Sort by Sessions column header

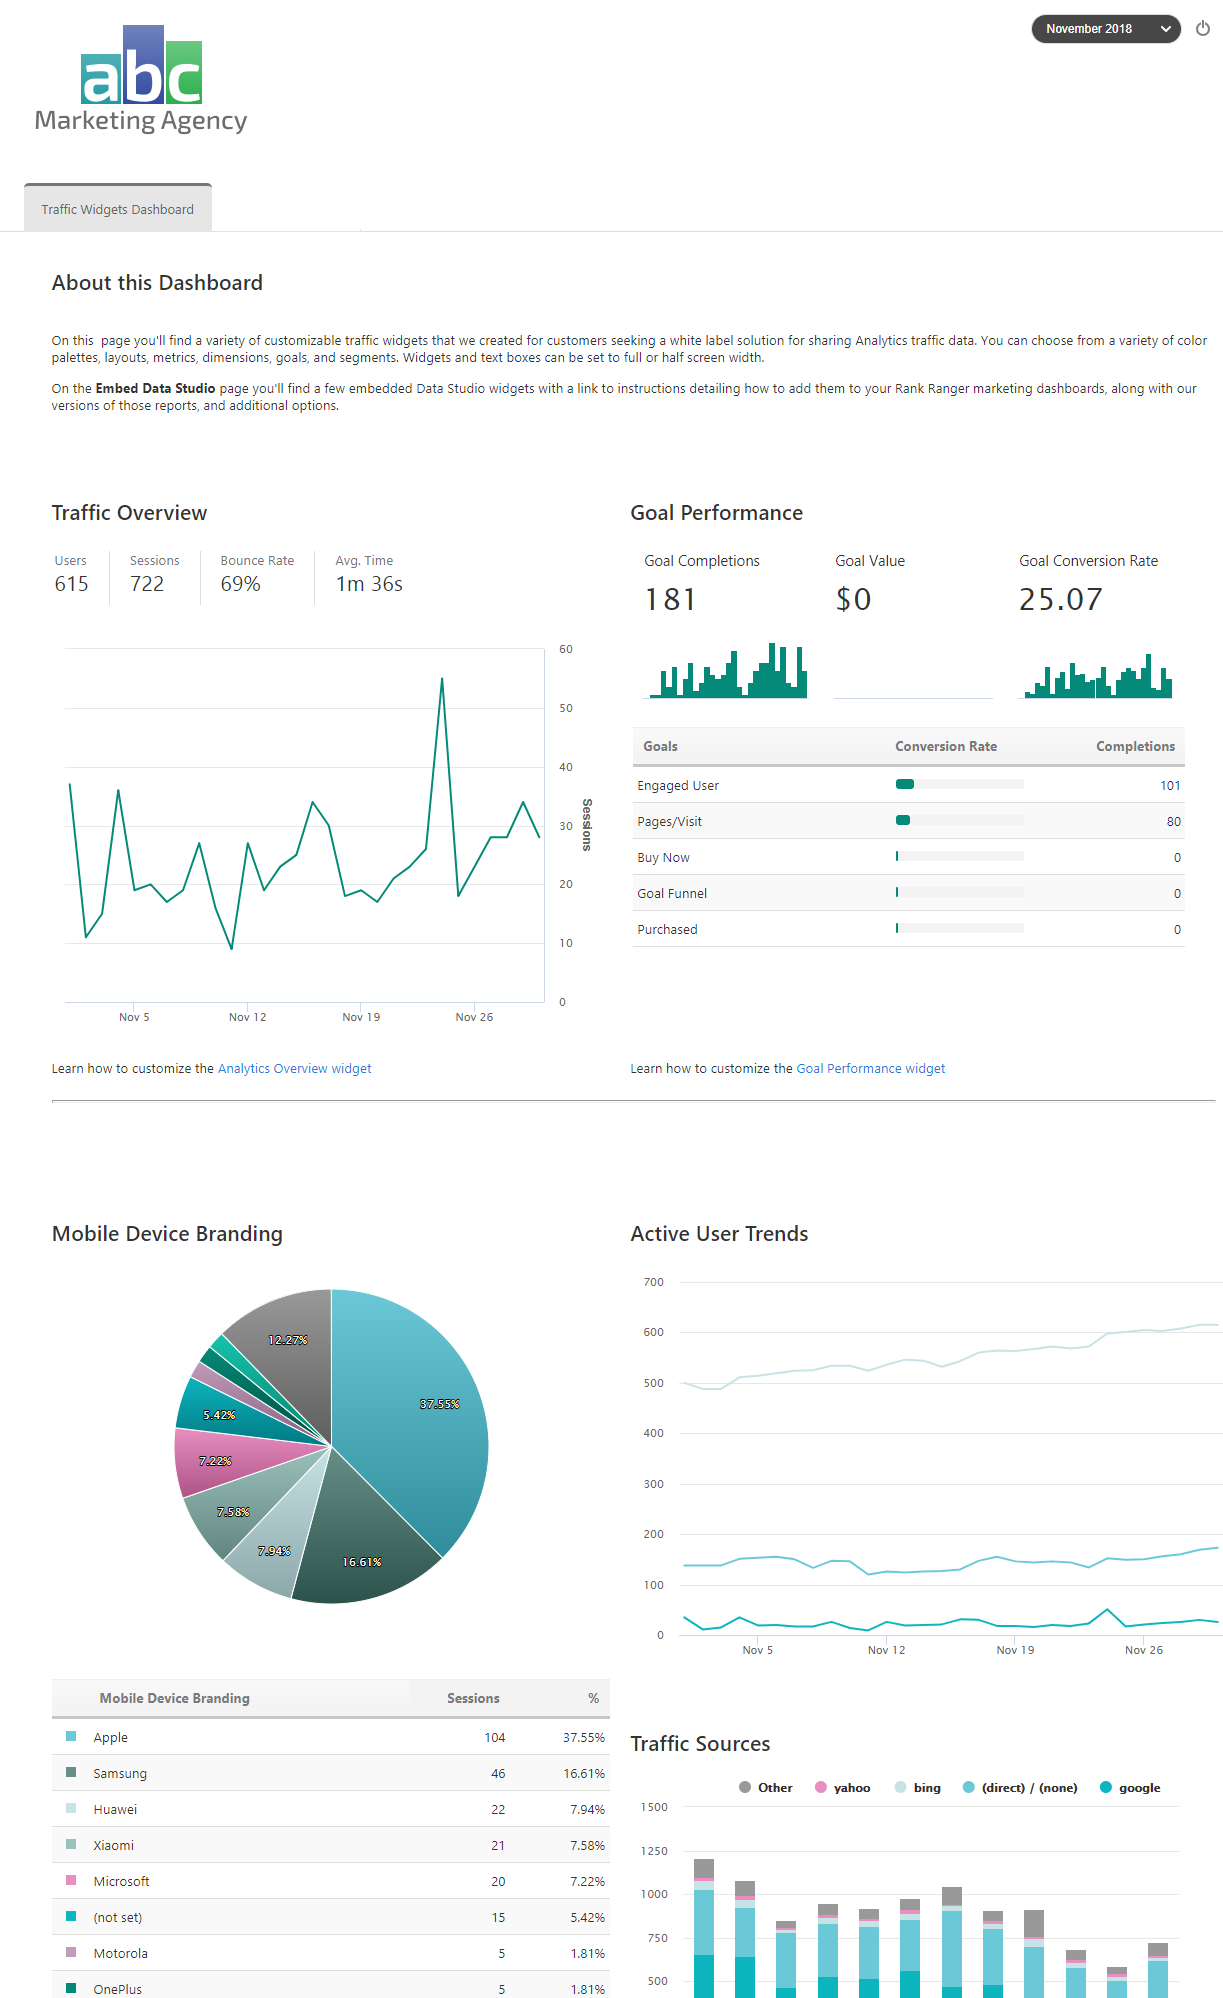(x=472, y=1698)
